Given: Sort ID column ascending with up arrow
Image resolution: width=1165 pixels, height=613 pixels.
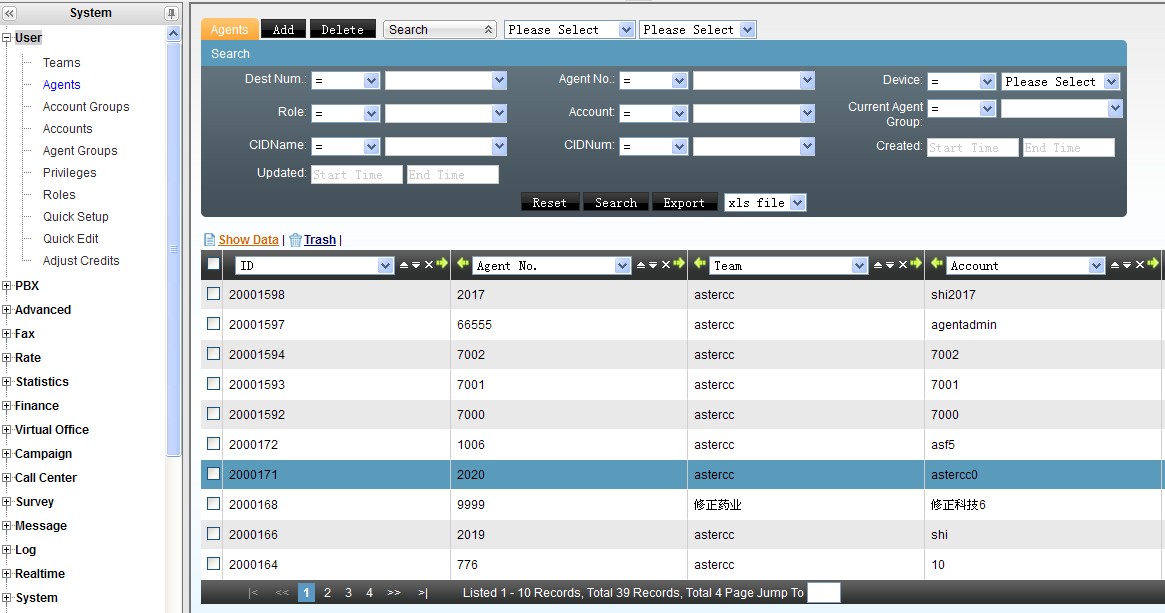Looking at the screenshot, I should click(x=404, y=265).
